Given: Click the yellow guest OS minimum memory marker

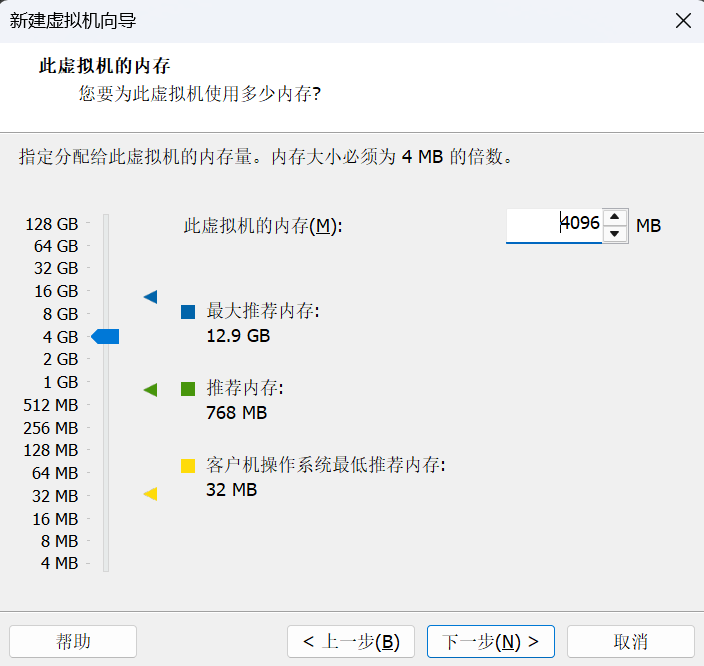Looking at the screenshot, I should click(x=150, y=494).
